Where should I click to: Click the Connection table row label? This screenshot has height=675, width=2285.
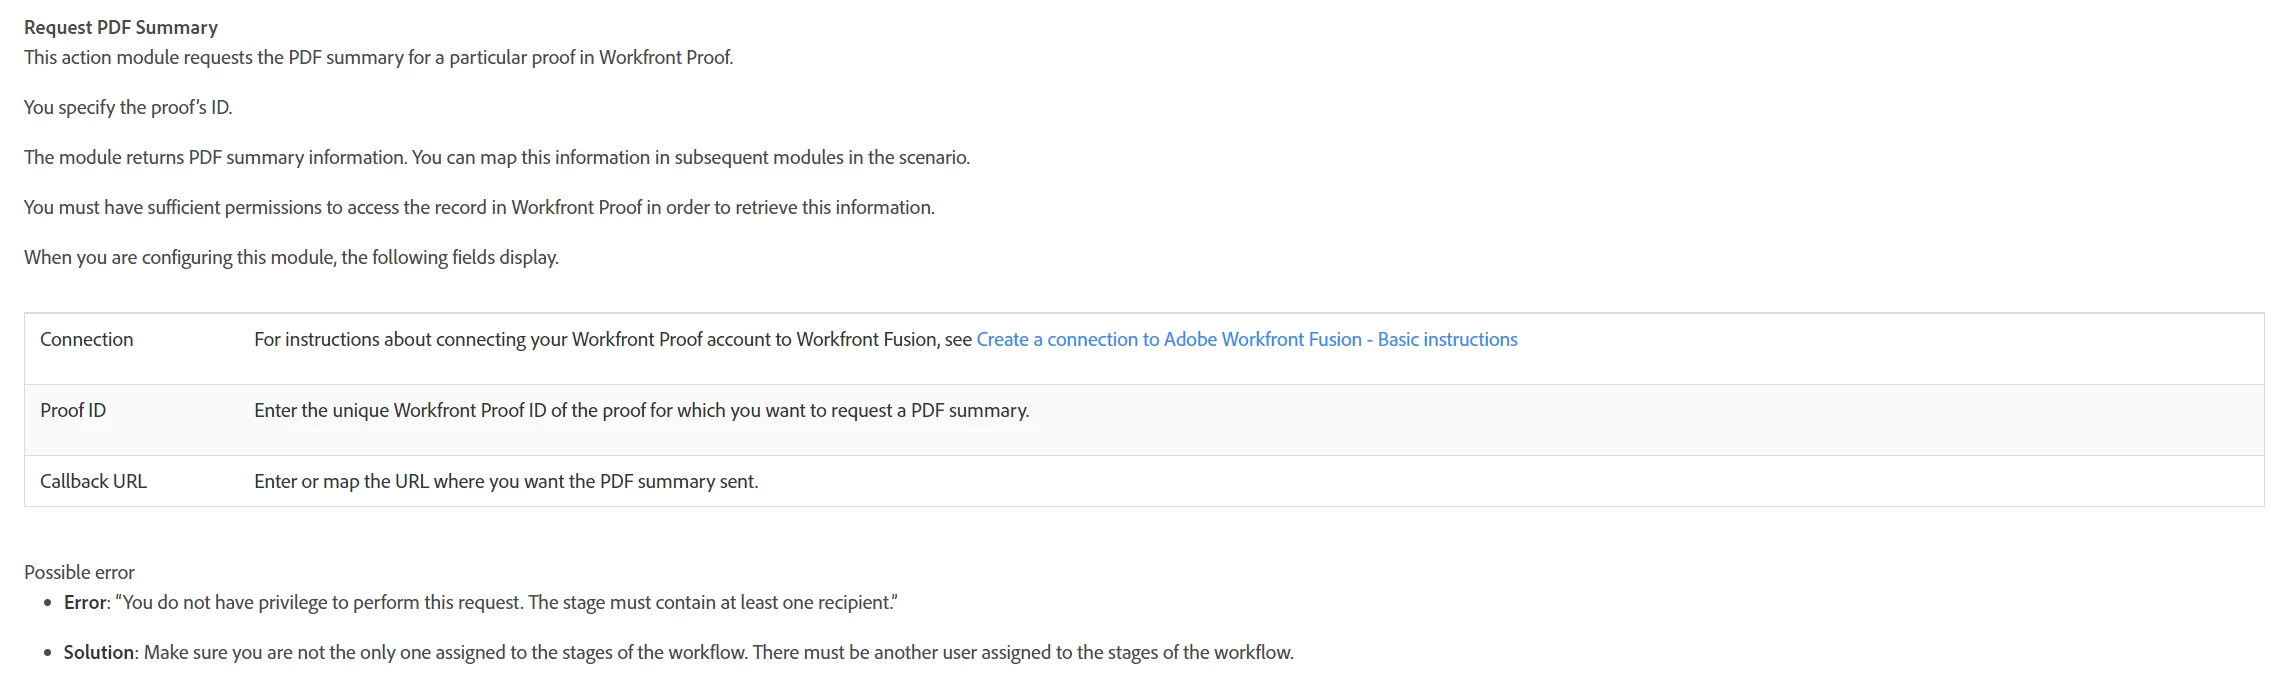tap(87, 340)
